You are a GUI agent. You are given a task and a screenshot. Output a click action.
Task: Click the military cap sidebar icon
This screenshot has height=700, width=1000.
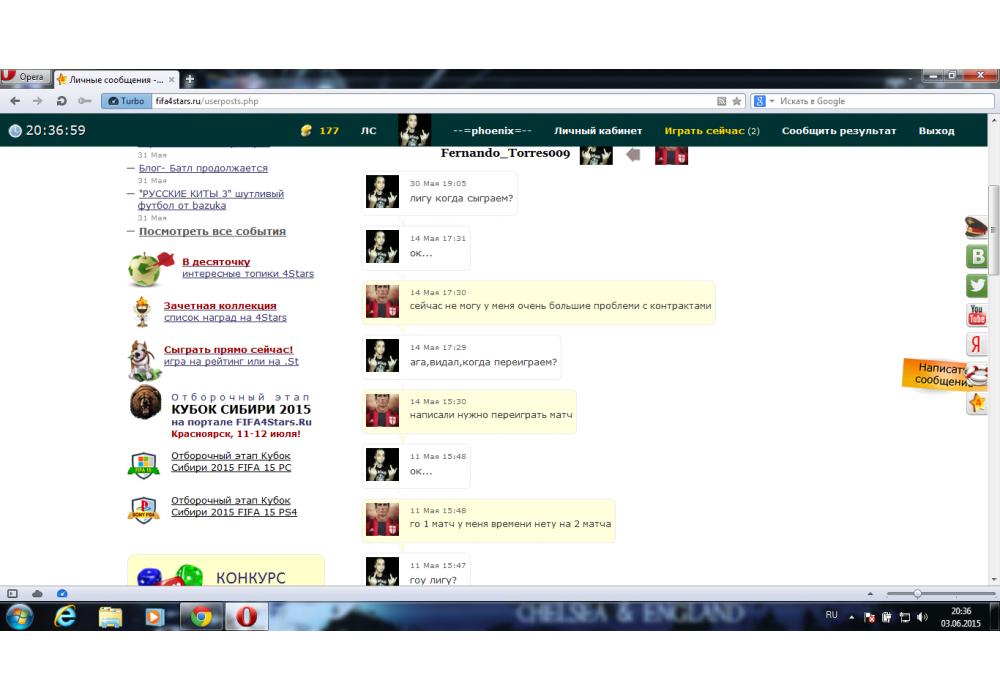tap(977, 227)
